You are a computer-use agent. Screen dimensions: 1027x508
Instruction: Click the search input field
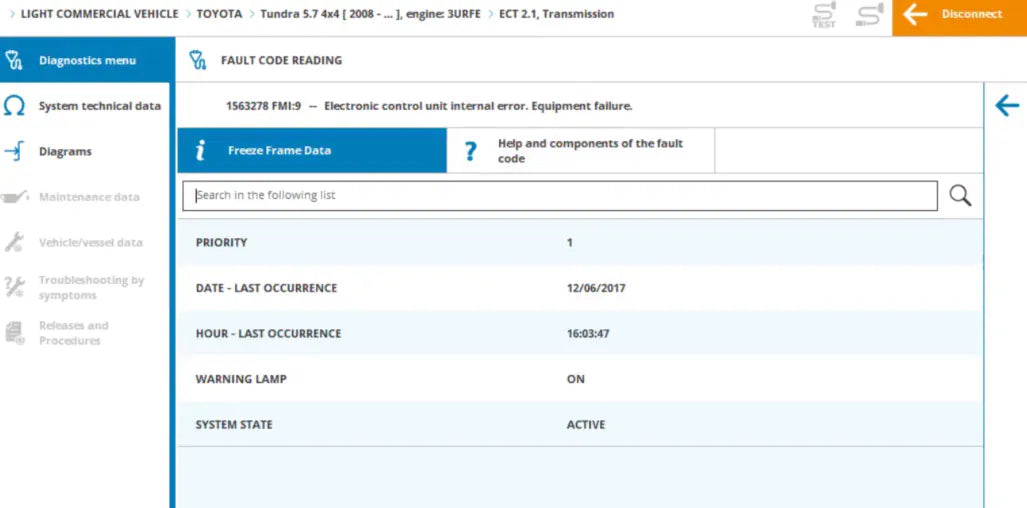560,196
